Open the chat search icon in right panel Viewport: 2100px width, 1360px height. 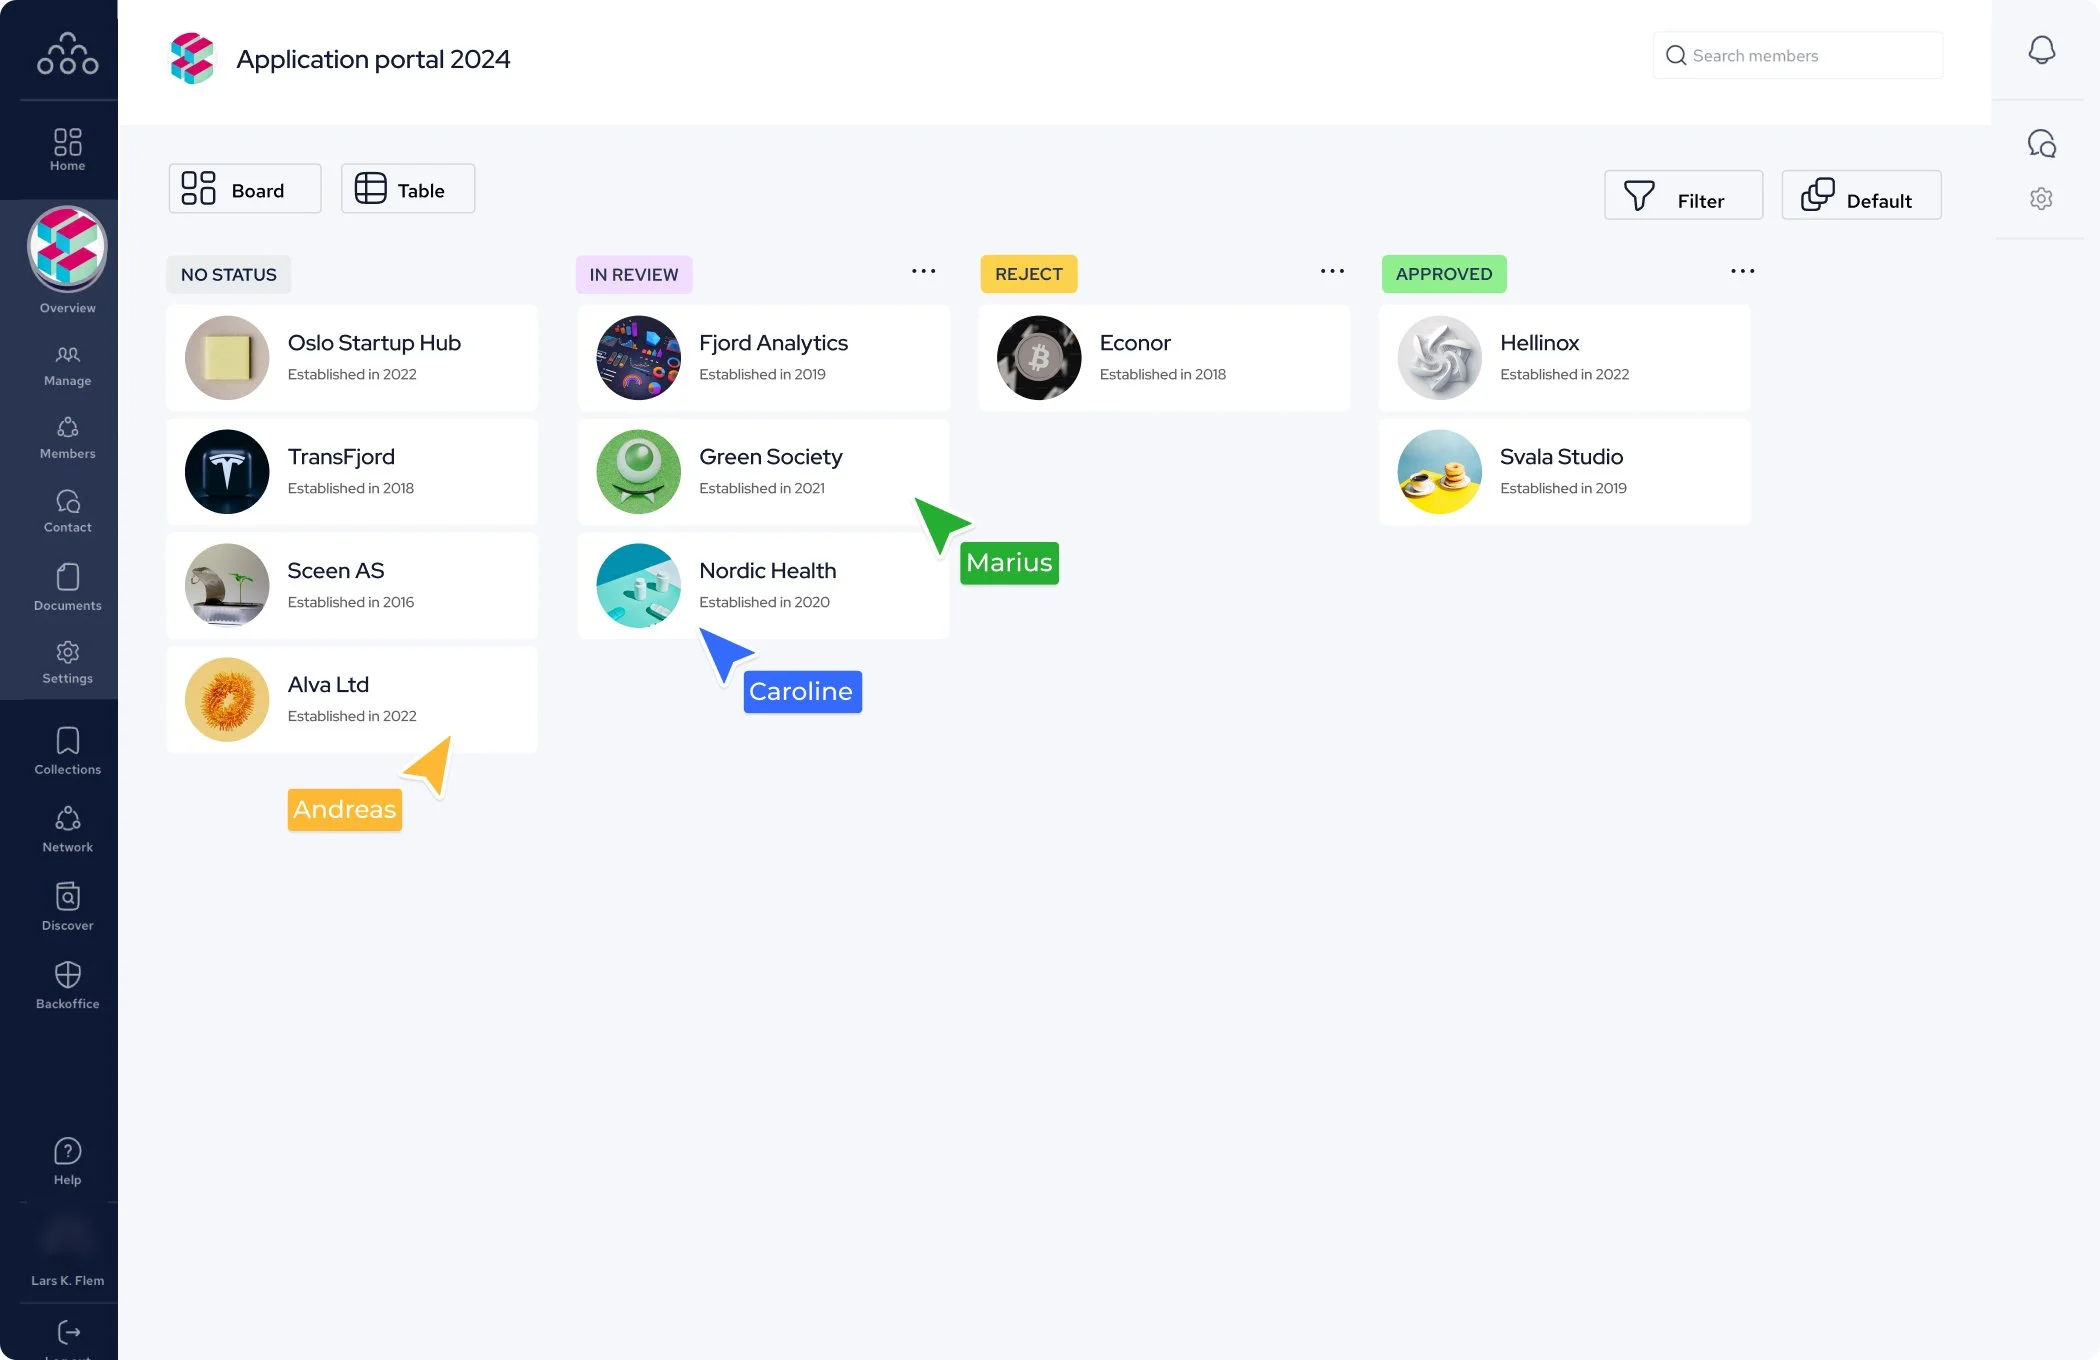tap(2041, 144)
